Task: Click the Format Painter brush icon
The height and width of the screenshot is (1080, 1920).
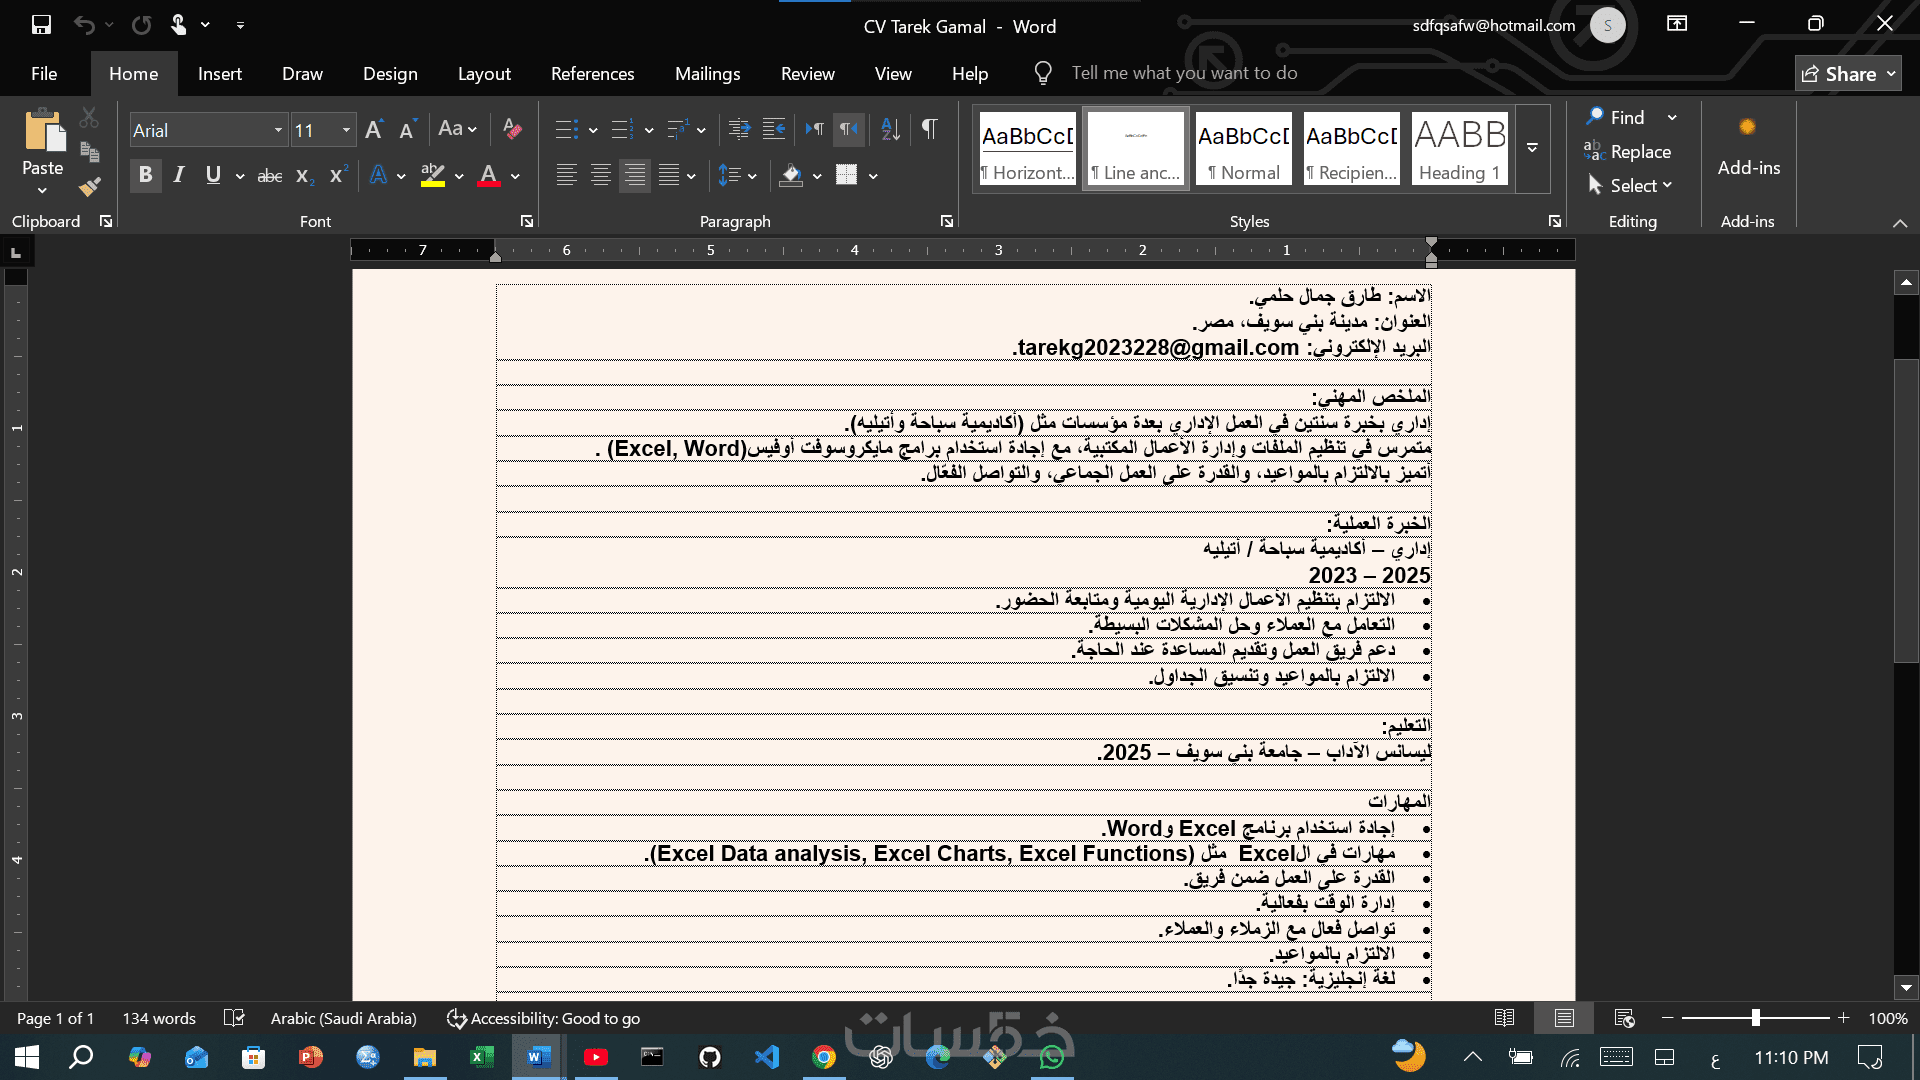Action: click(x=90, y=187)
